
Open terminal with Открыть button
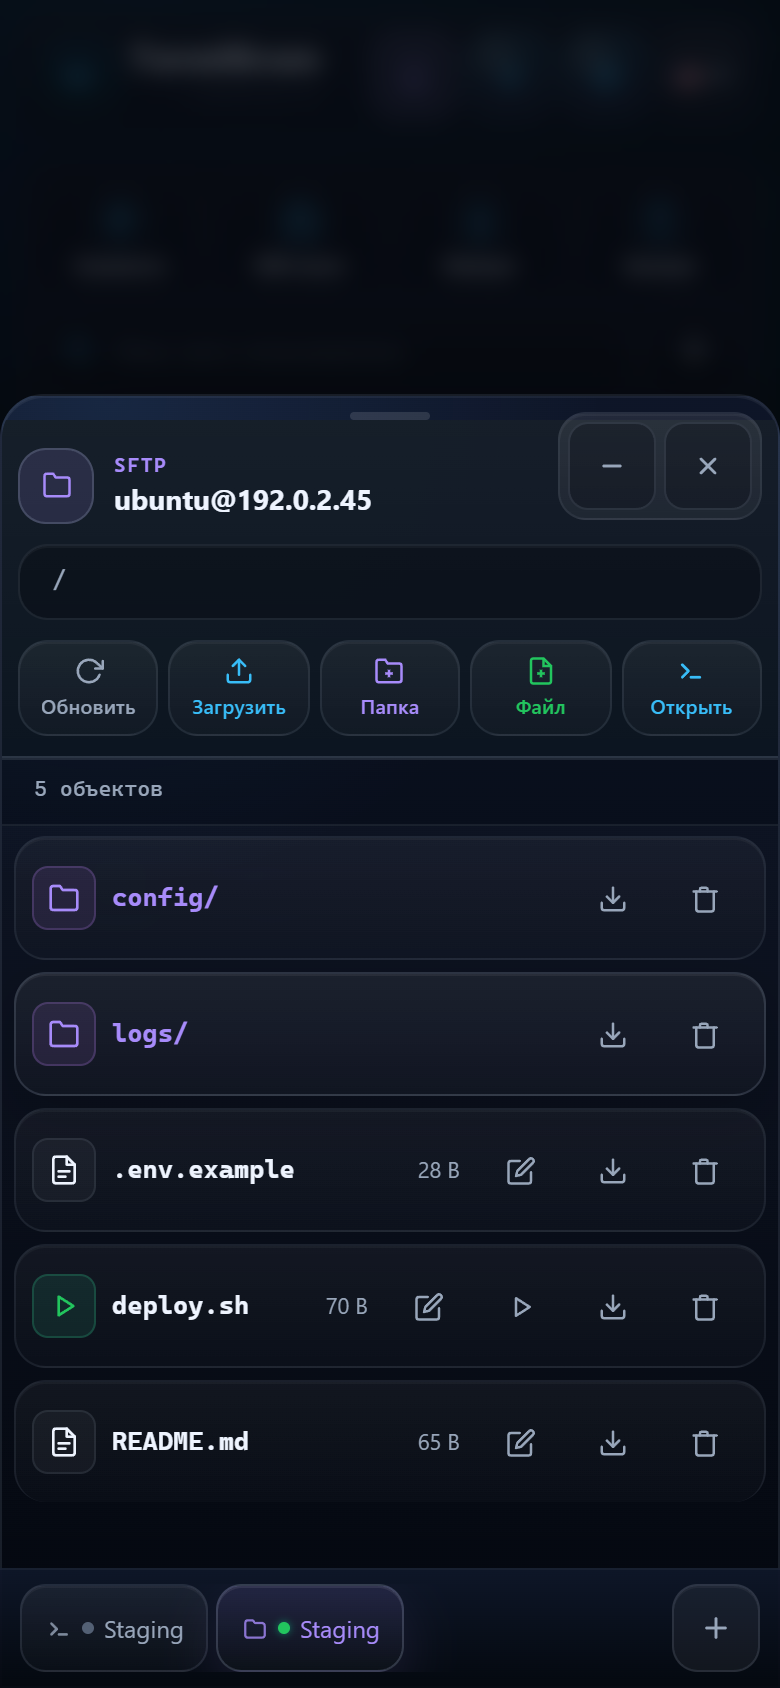pos(692,688)
